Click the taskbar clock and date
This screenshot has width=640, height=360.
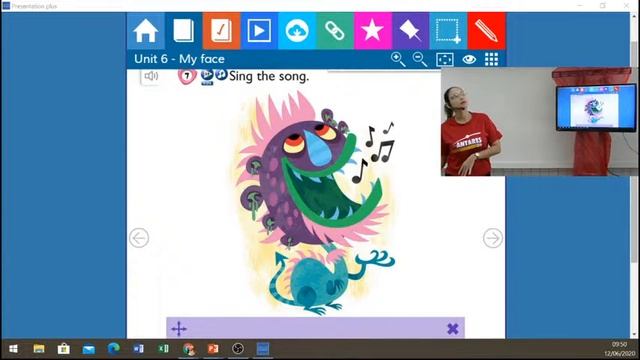click(620, 349)
